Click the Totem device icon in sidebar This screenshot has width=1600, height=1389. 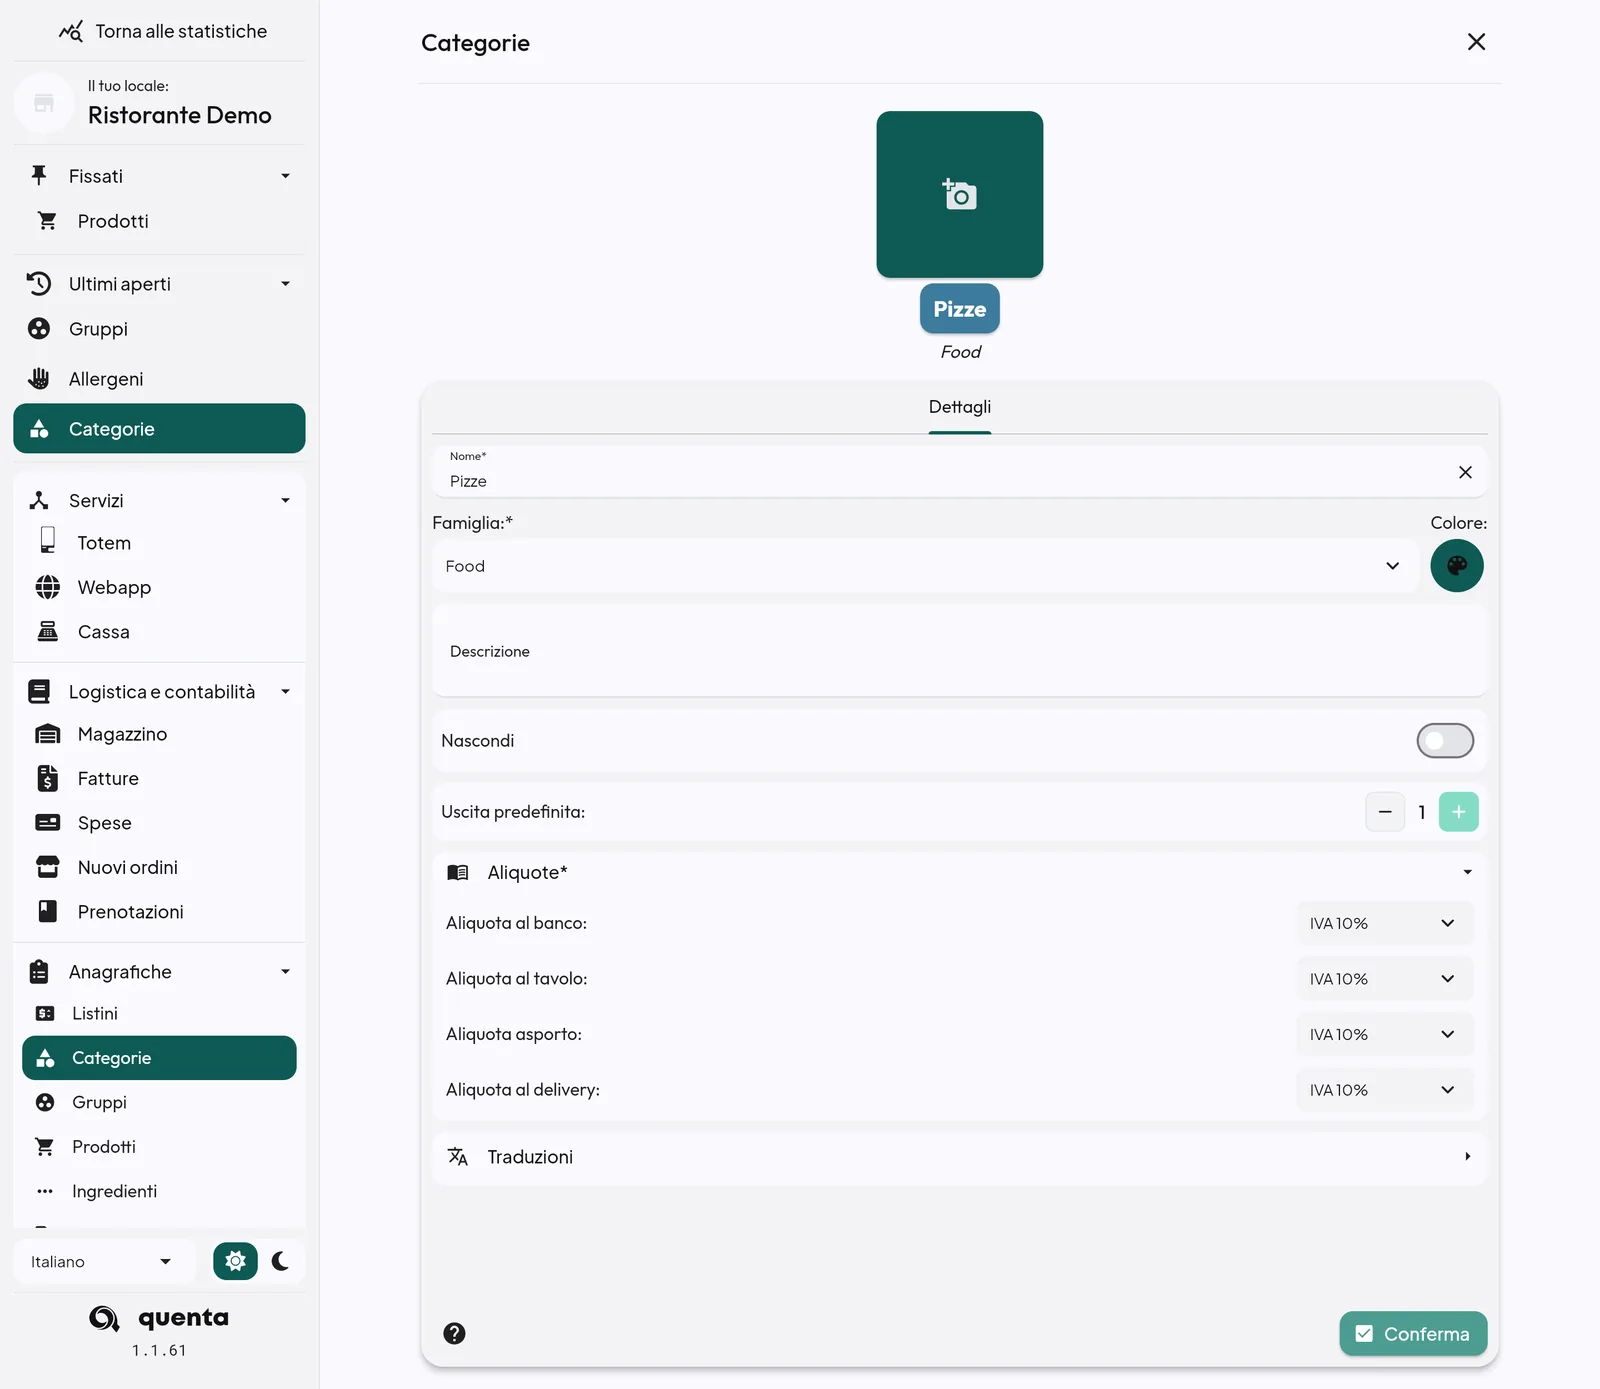pos(47,541)
